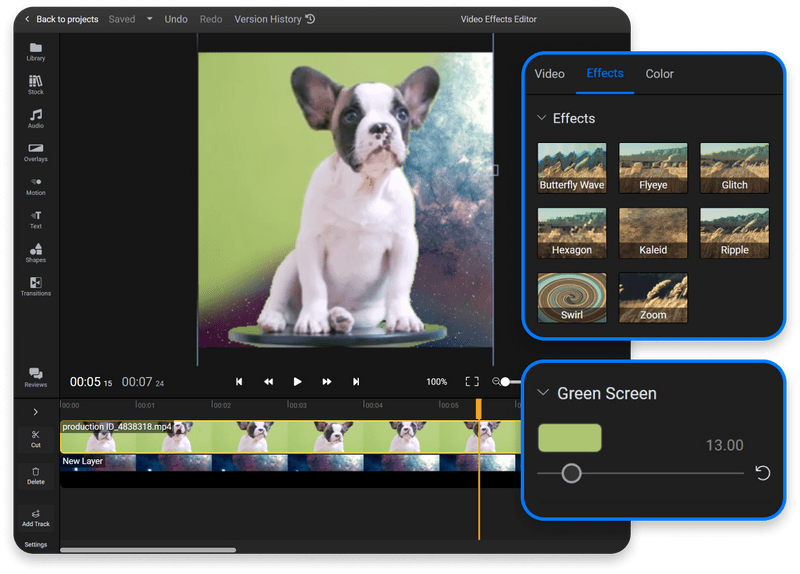
Task: Open the Shapes panel
Action: coord(36,253)
